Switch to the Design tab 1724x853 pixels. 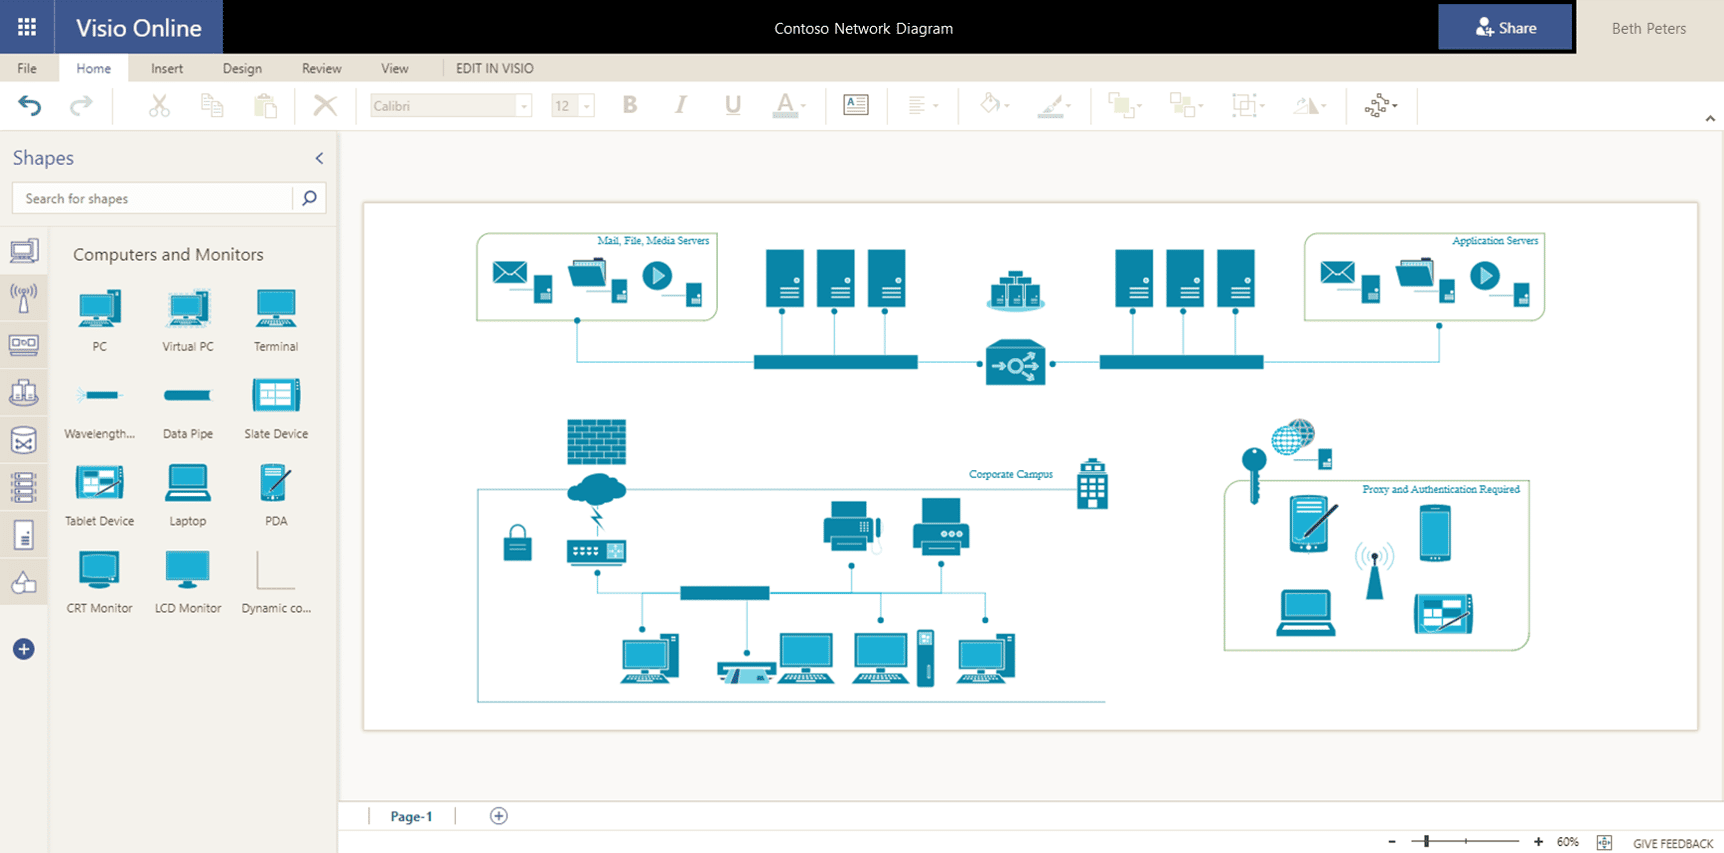click(242, 68)
